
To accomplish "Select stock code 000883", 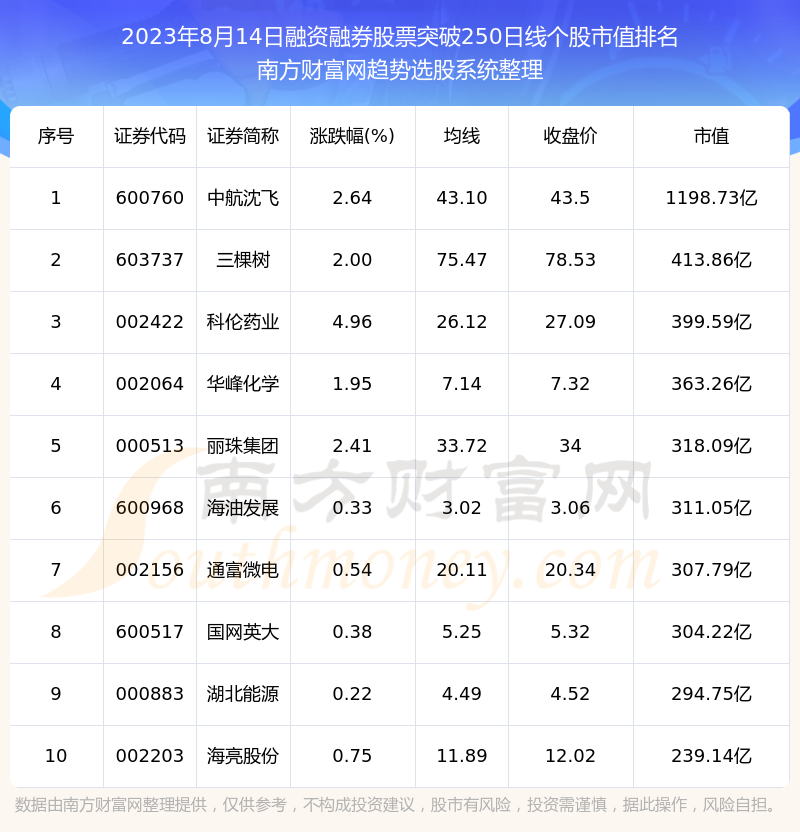I will tap(150, 694).
